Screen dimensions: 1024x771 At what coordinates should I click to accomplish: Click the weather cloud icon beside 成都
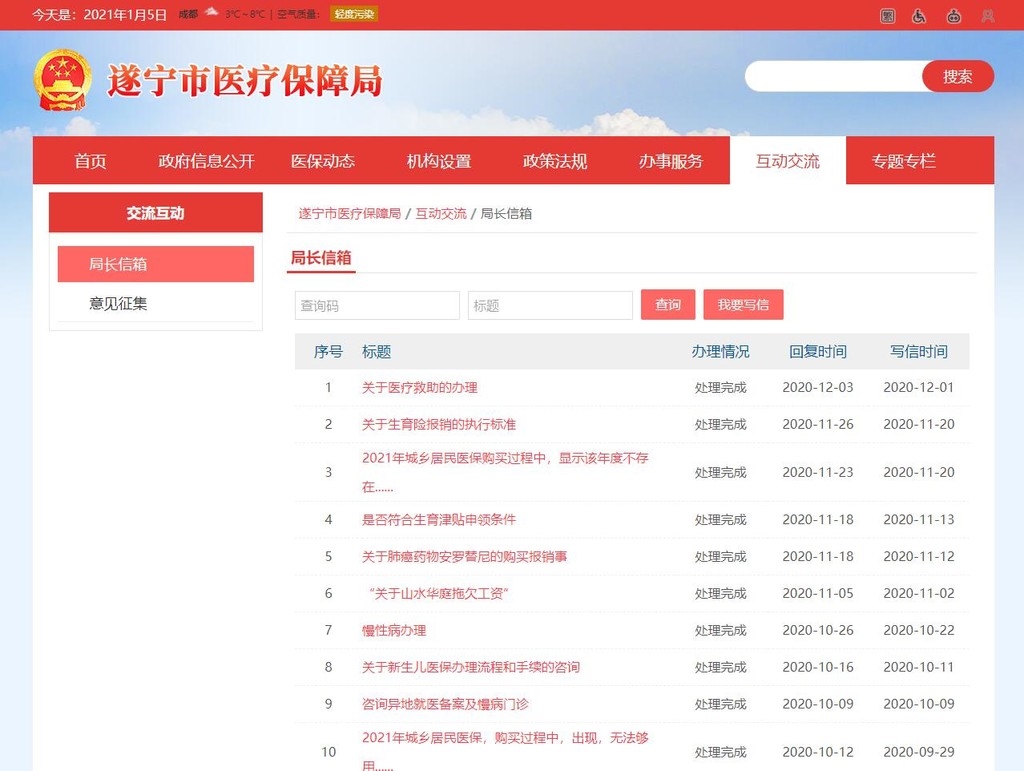tap(211, 13)
